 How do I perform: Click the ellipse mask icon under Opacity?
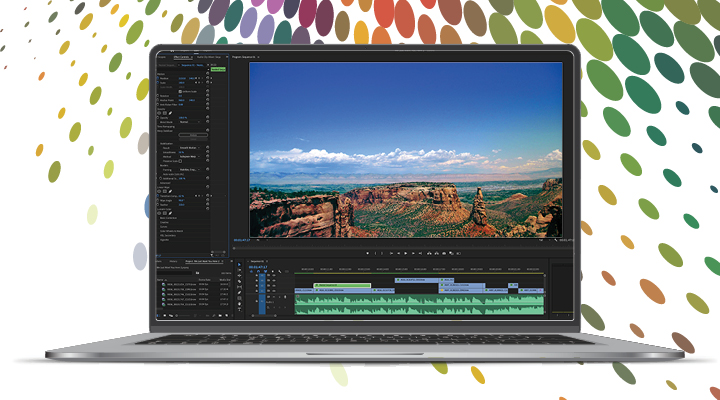pos(160,113)
